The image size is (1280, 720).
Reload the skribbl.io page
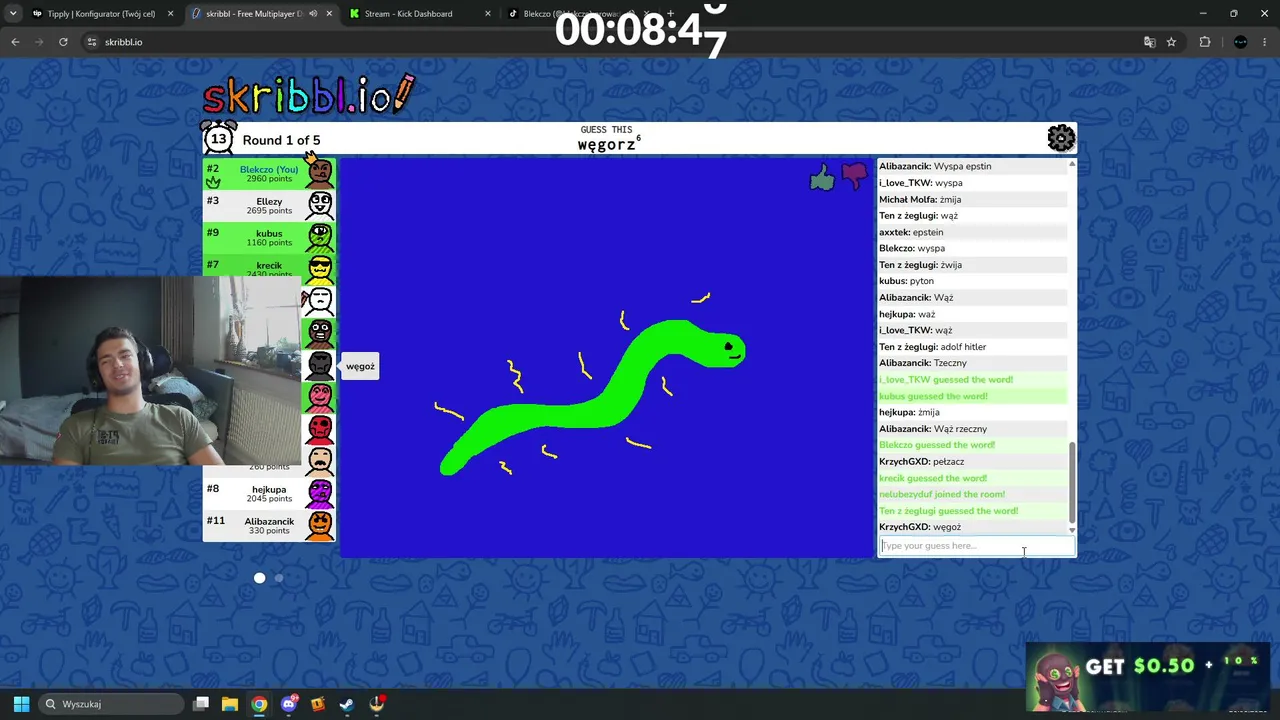(x=63, y=42)
